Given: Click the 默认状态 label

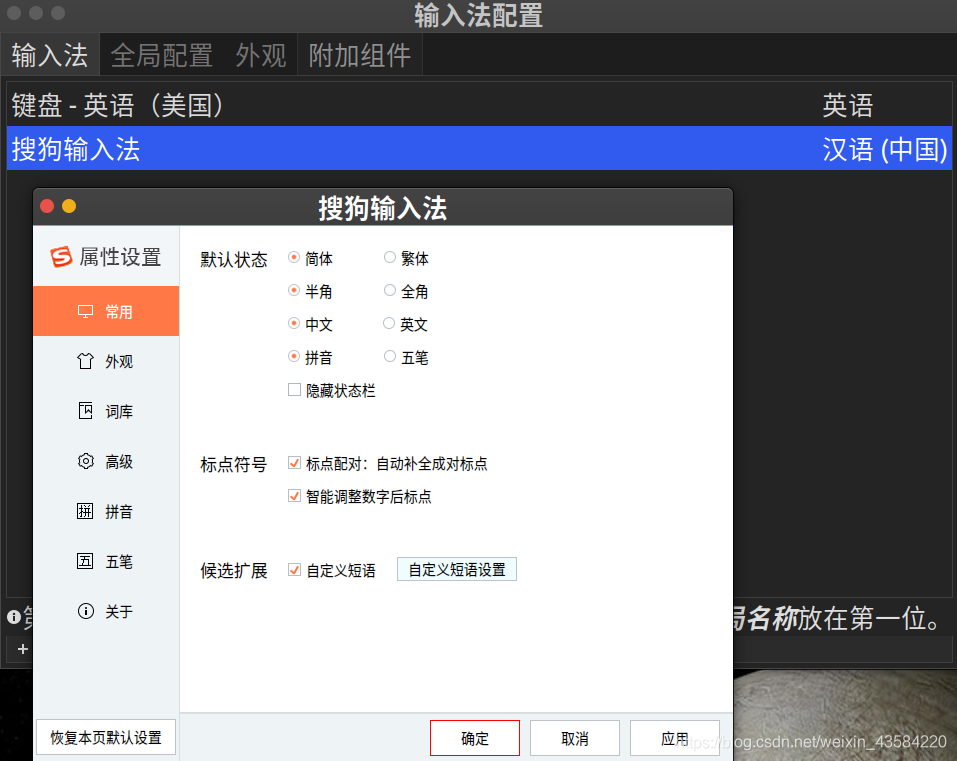Looking at the screenshot, I should coord(234,259).
